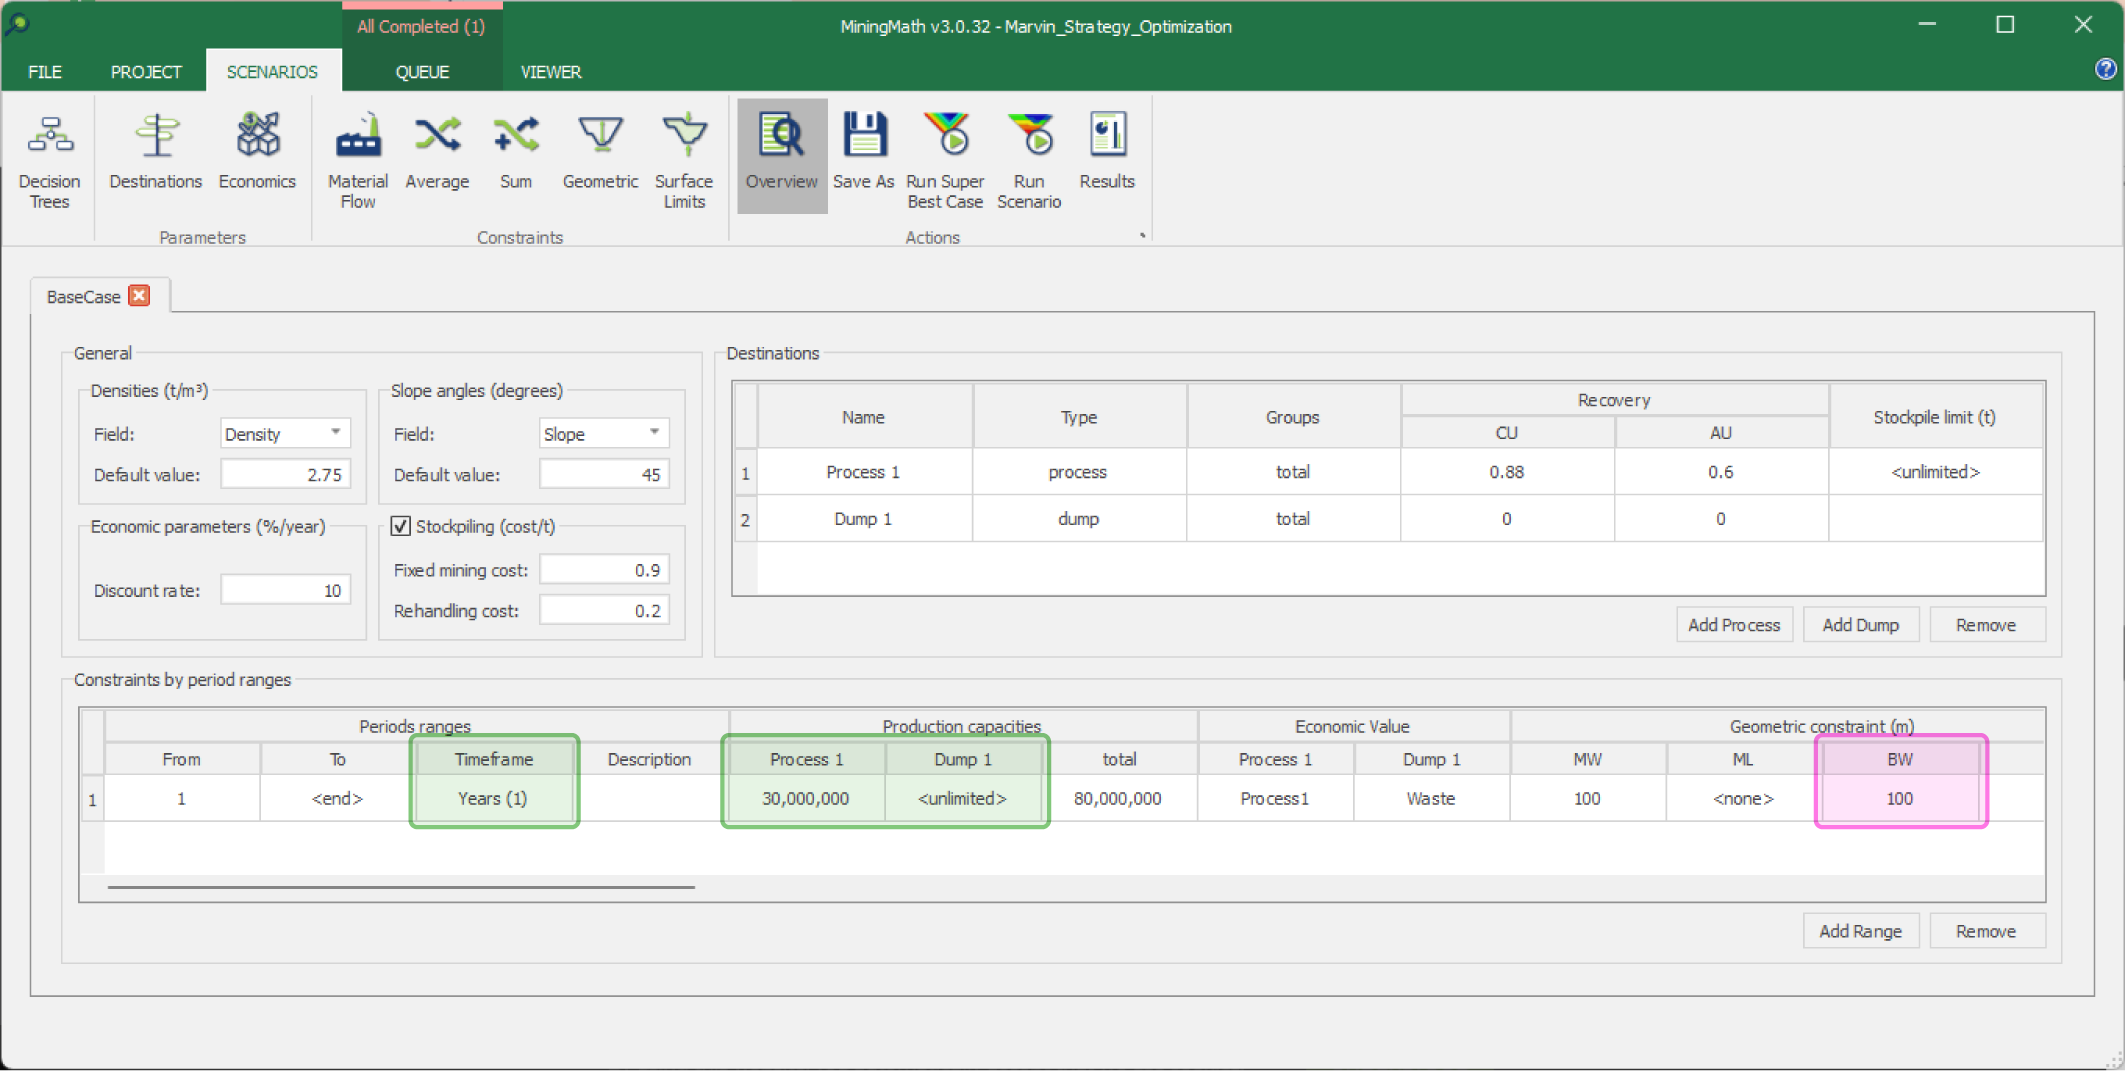Toggle the Stockpiling checkbox
This screenshot has height=1071, width=2125.
(401, 526)
